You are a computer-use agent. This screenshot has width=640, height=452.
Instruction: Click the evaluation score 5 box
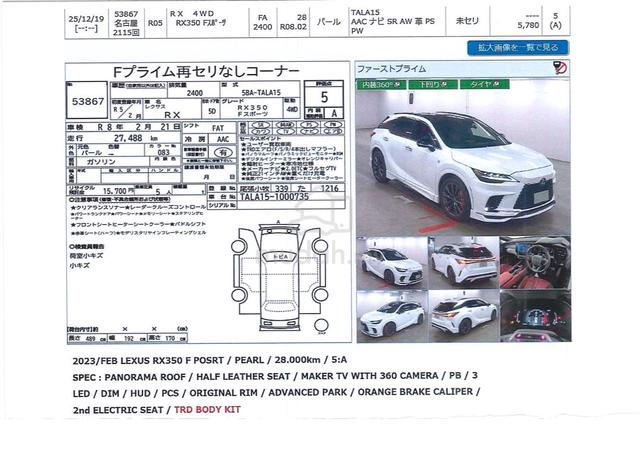click(324, 96)
